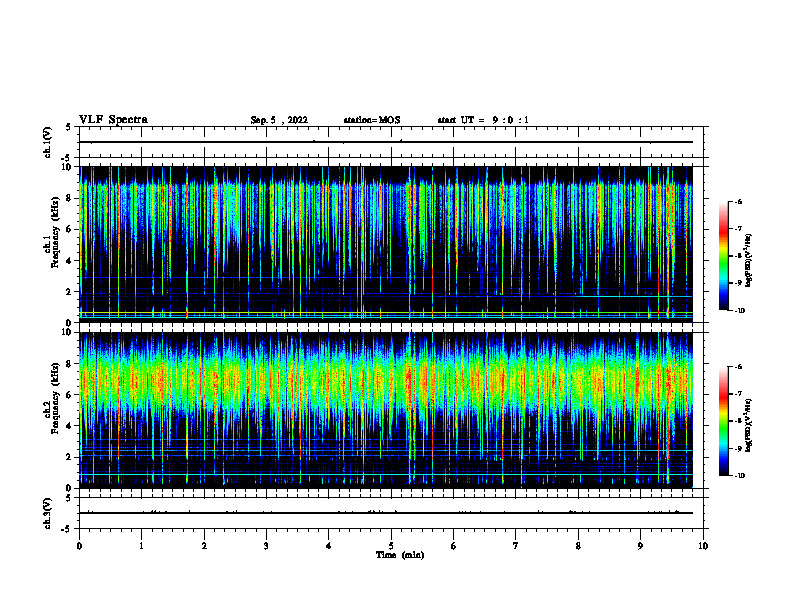Select the ch.1 "Frequency (kHz)" axis label
This screenshot has height=612, width=792.
[55, 232]
